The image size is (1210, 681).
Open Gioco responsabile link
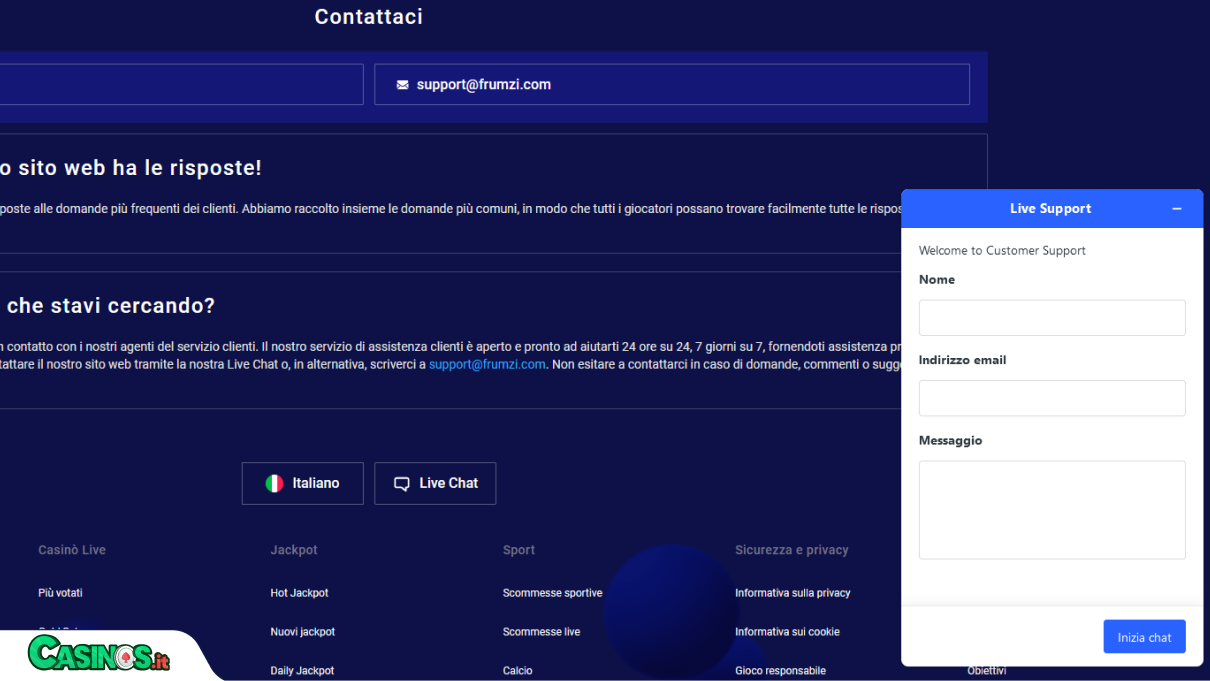pos(780,671)
